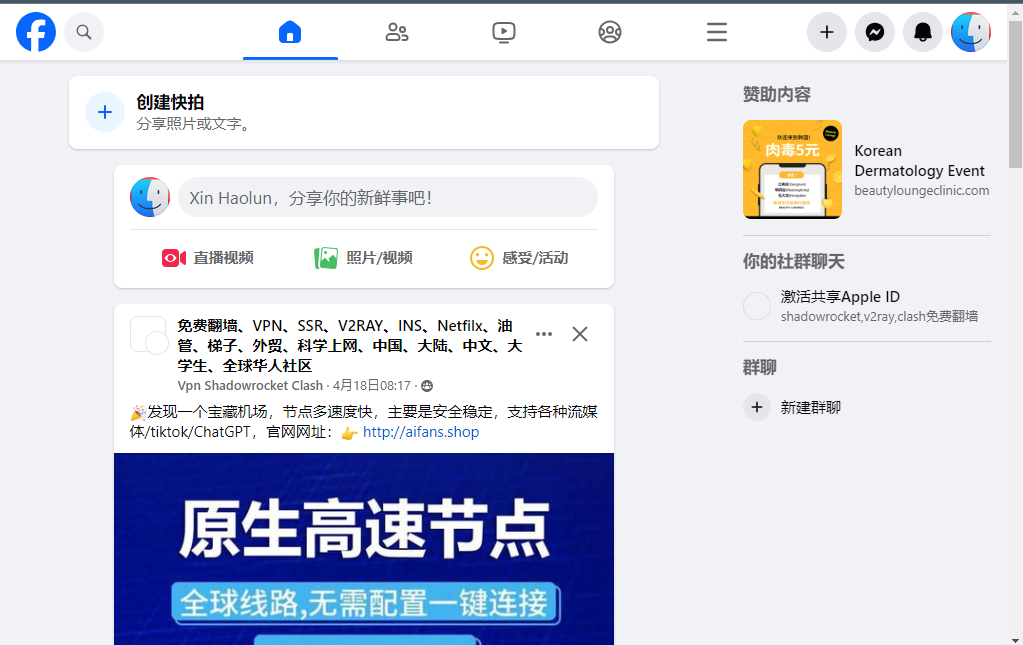This screenshot has height=645, width=1023.
Task: Click the beautyloungeclinic.com ad URL
Action: [x=921, y=190]
